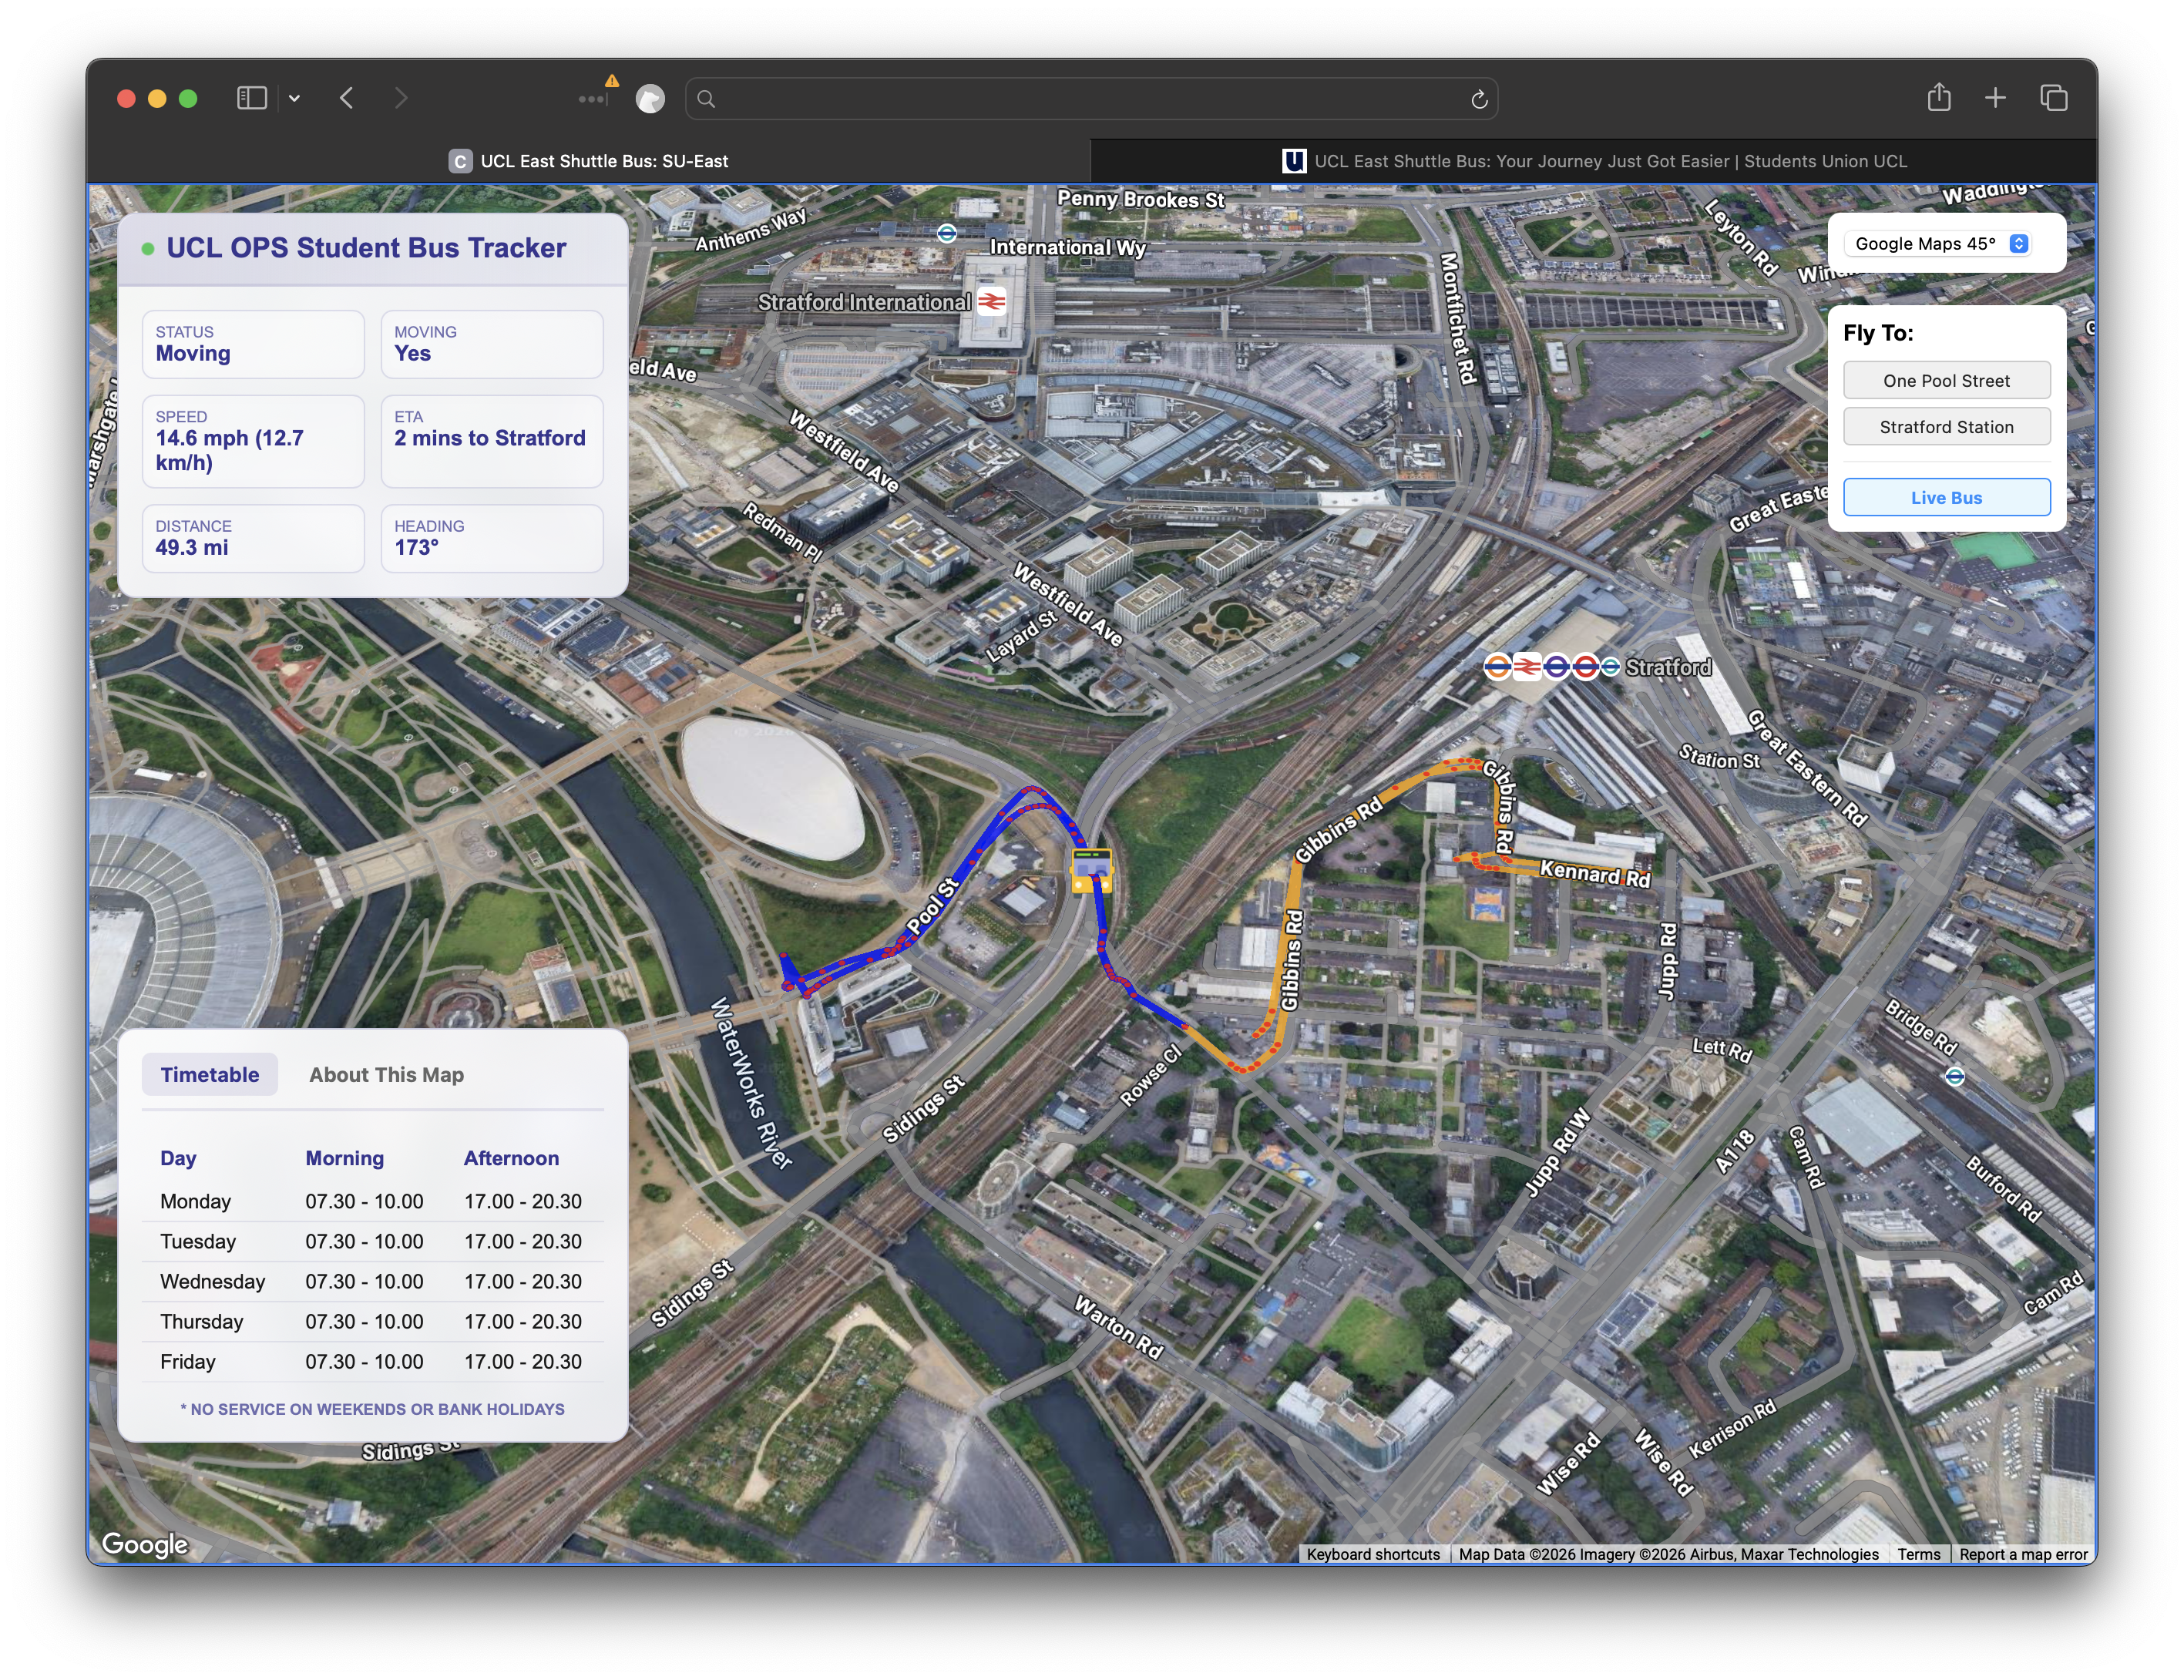Click the Safari address search field
Image resolution: width=2184 pixels, height=1680 pixels.
click(x=1090, y=99)
